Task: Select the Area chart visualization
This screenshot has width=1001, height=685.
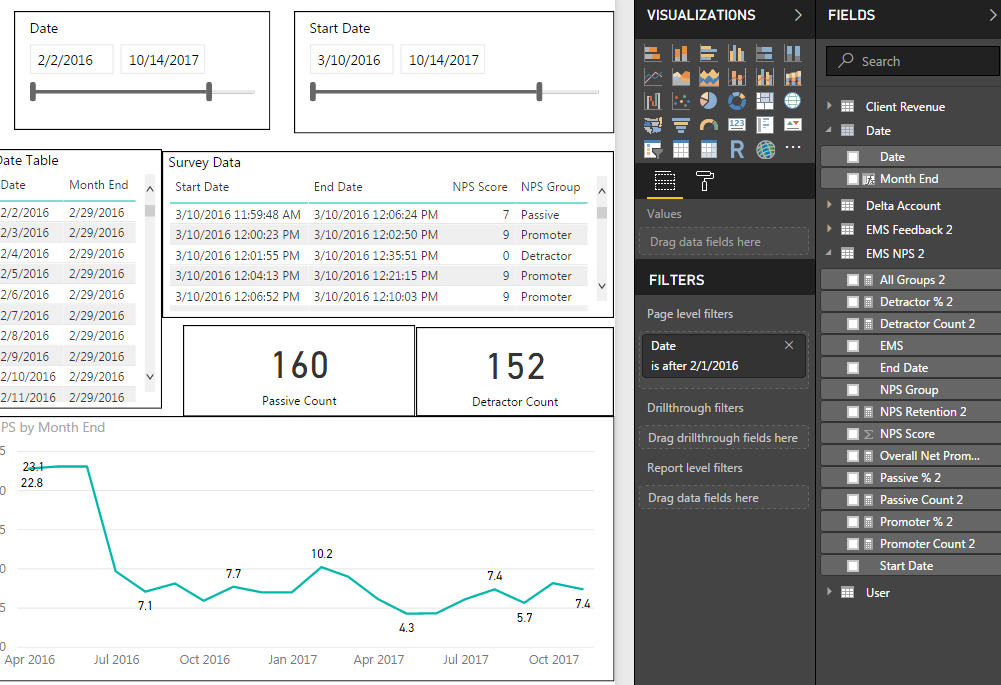Action: click(681, 78)
